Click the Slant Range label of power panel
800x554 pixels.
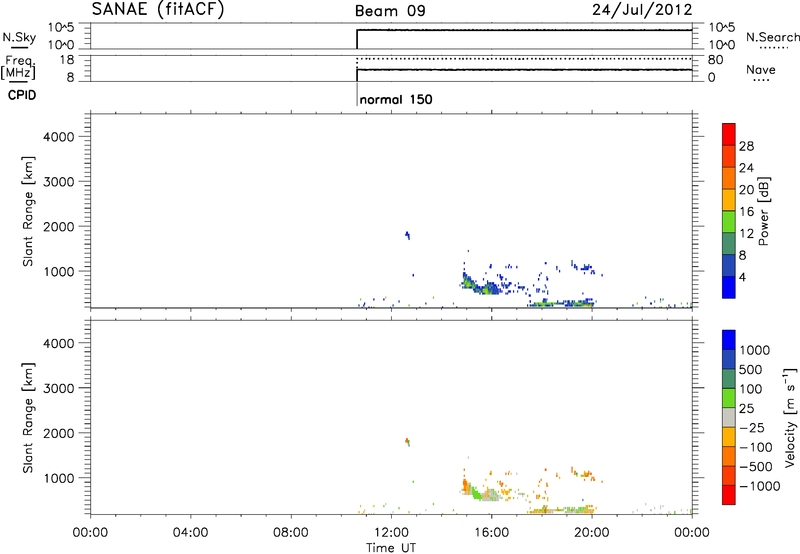click(x=28, y=211)
